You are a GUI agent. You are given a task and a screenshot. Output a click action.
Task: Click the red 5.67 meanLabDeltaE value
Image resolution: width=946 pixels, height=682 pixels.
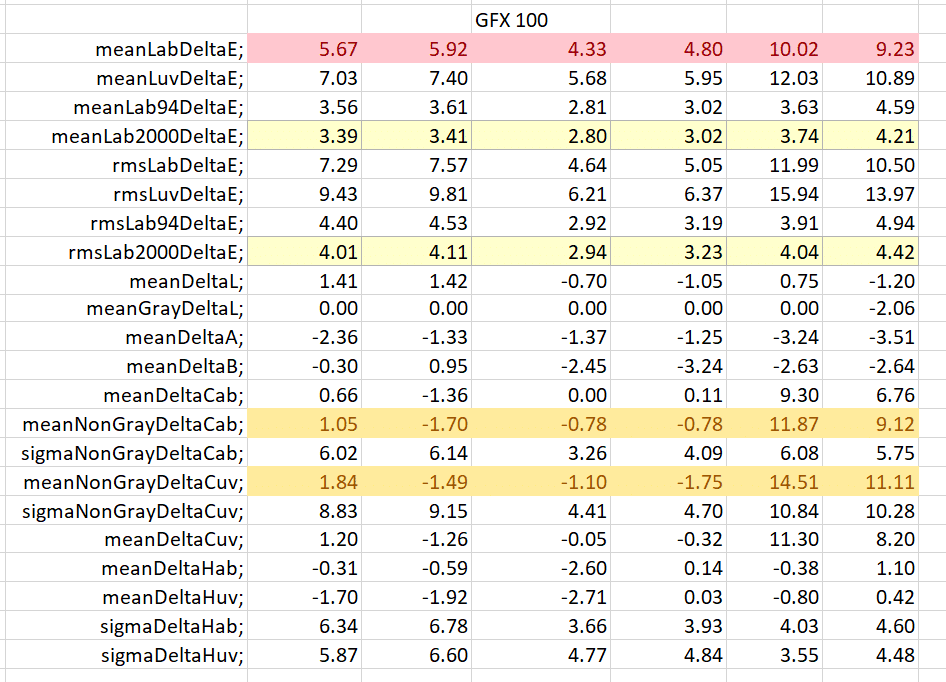click(x=338, y=49)
